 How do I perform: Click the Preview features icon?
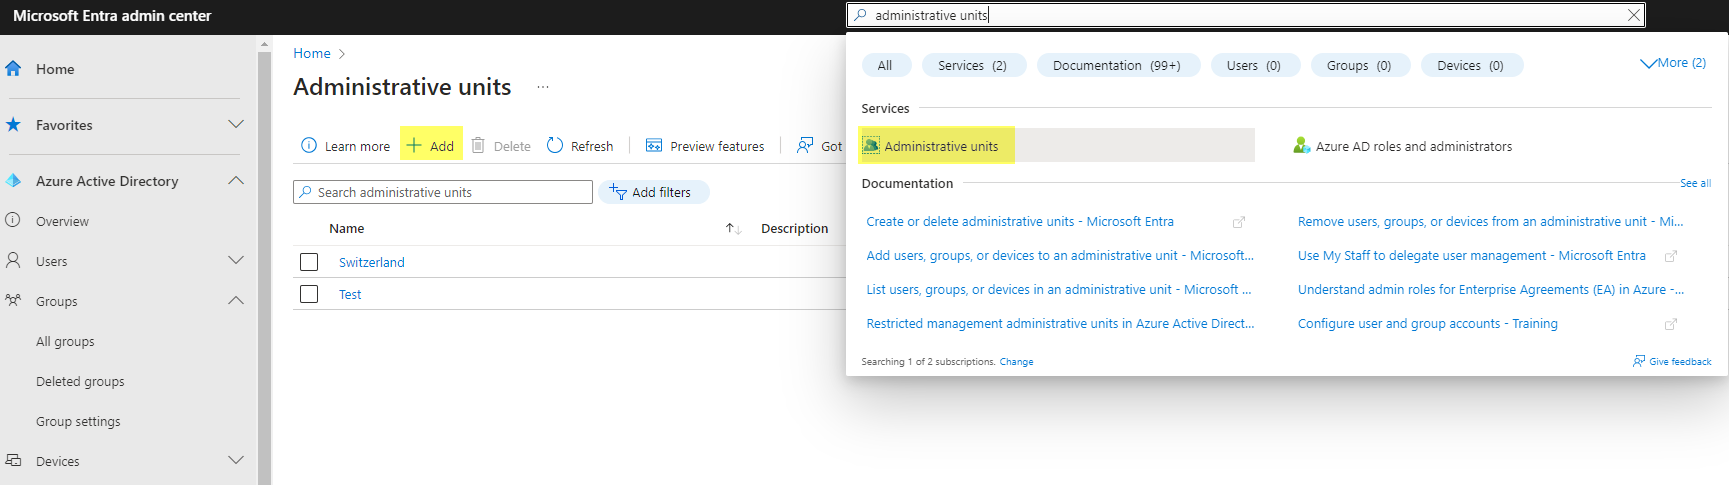(654, 145)
